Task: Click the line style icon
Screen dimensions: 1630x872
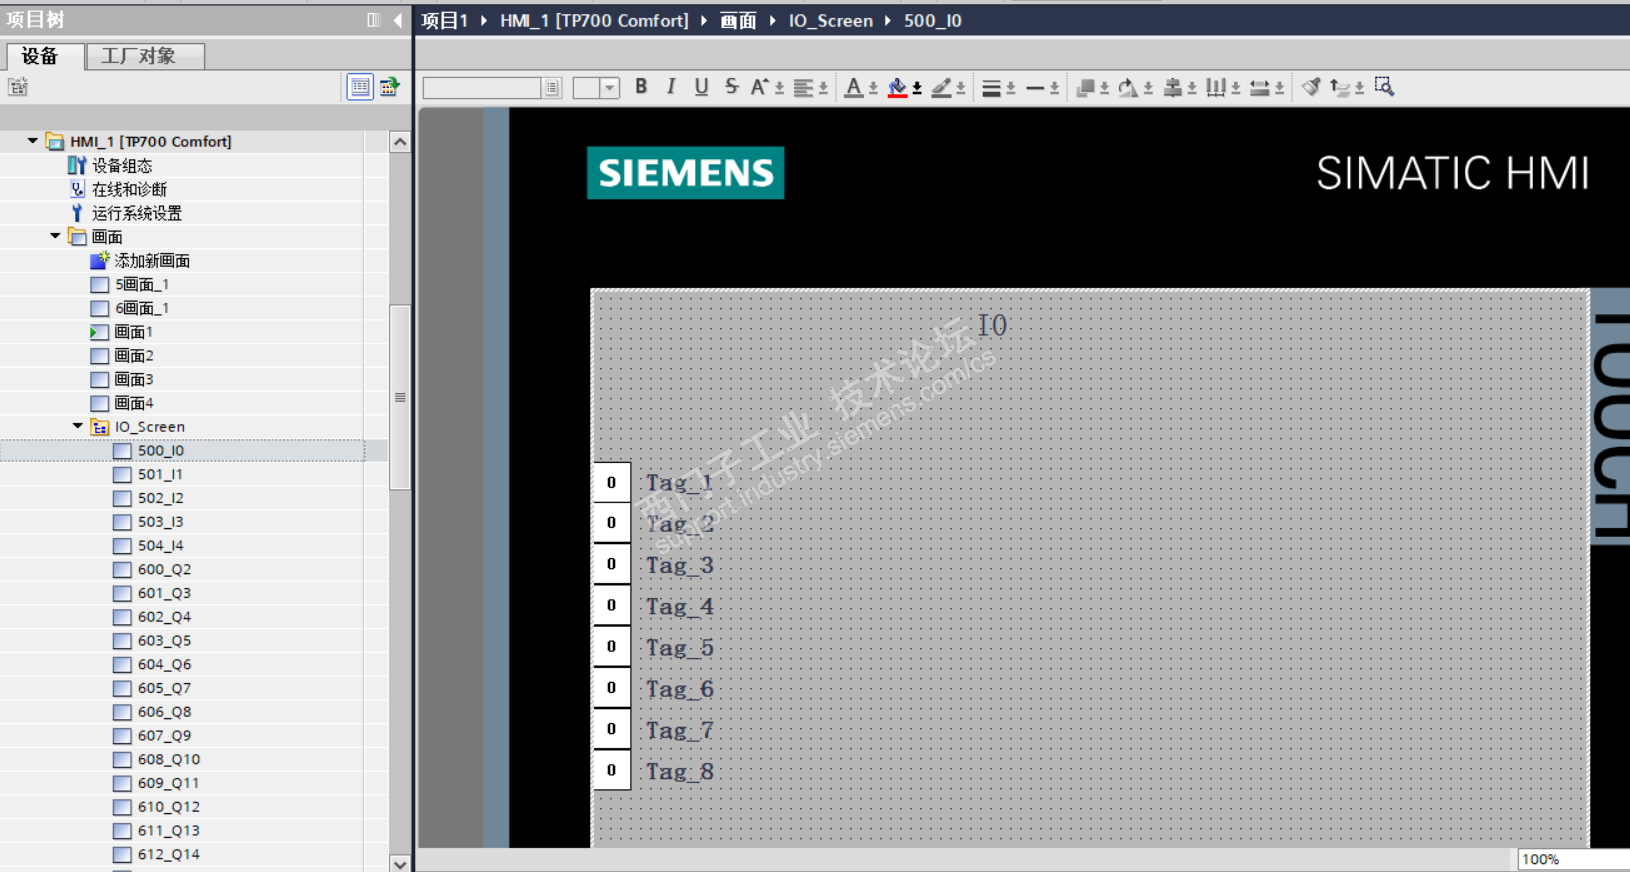Action: pyautogui.click(x=1035, y=88)
